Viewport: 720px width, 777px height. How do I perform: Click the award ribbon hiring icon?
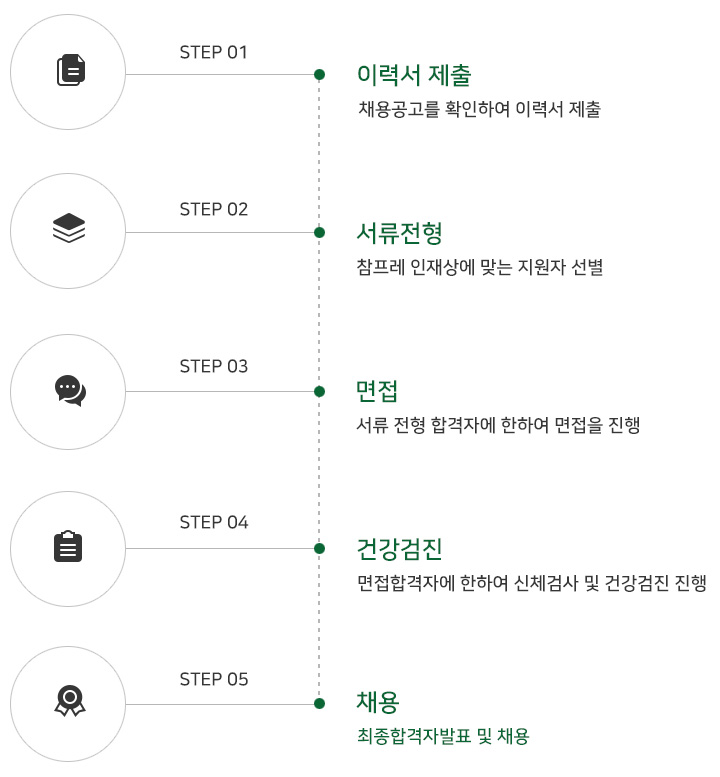69,702
